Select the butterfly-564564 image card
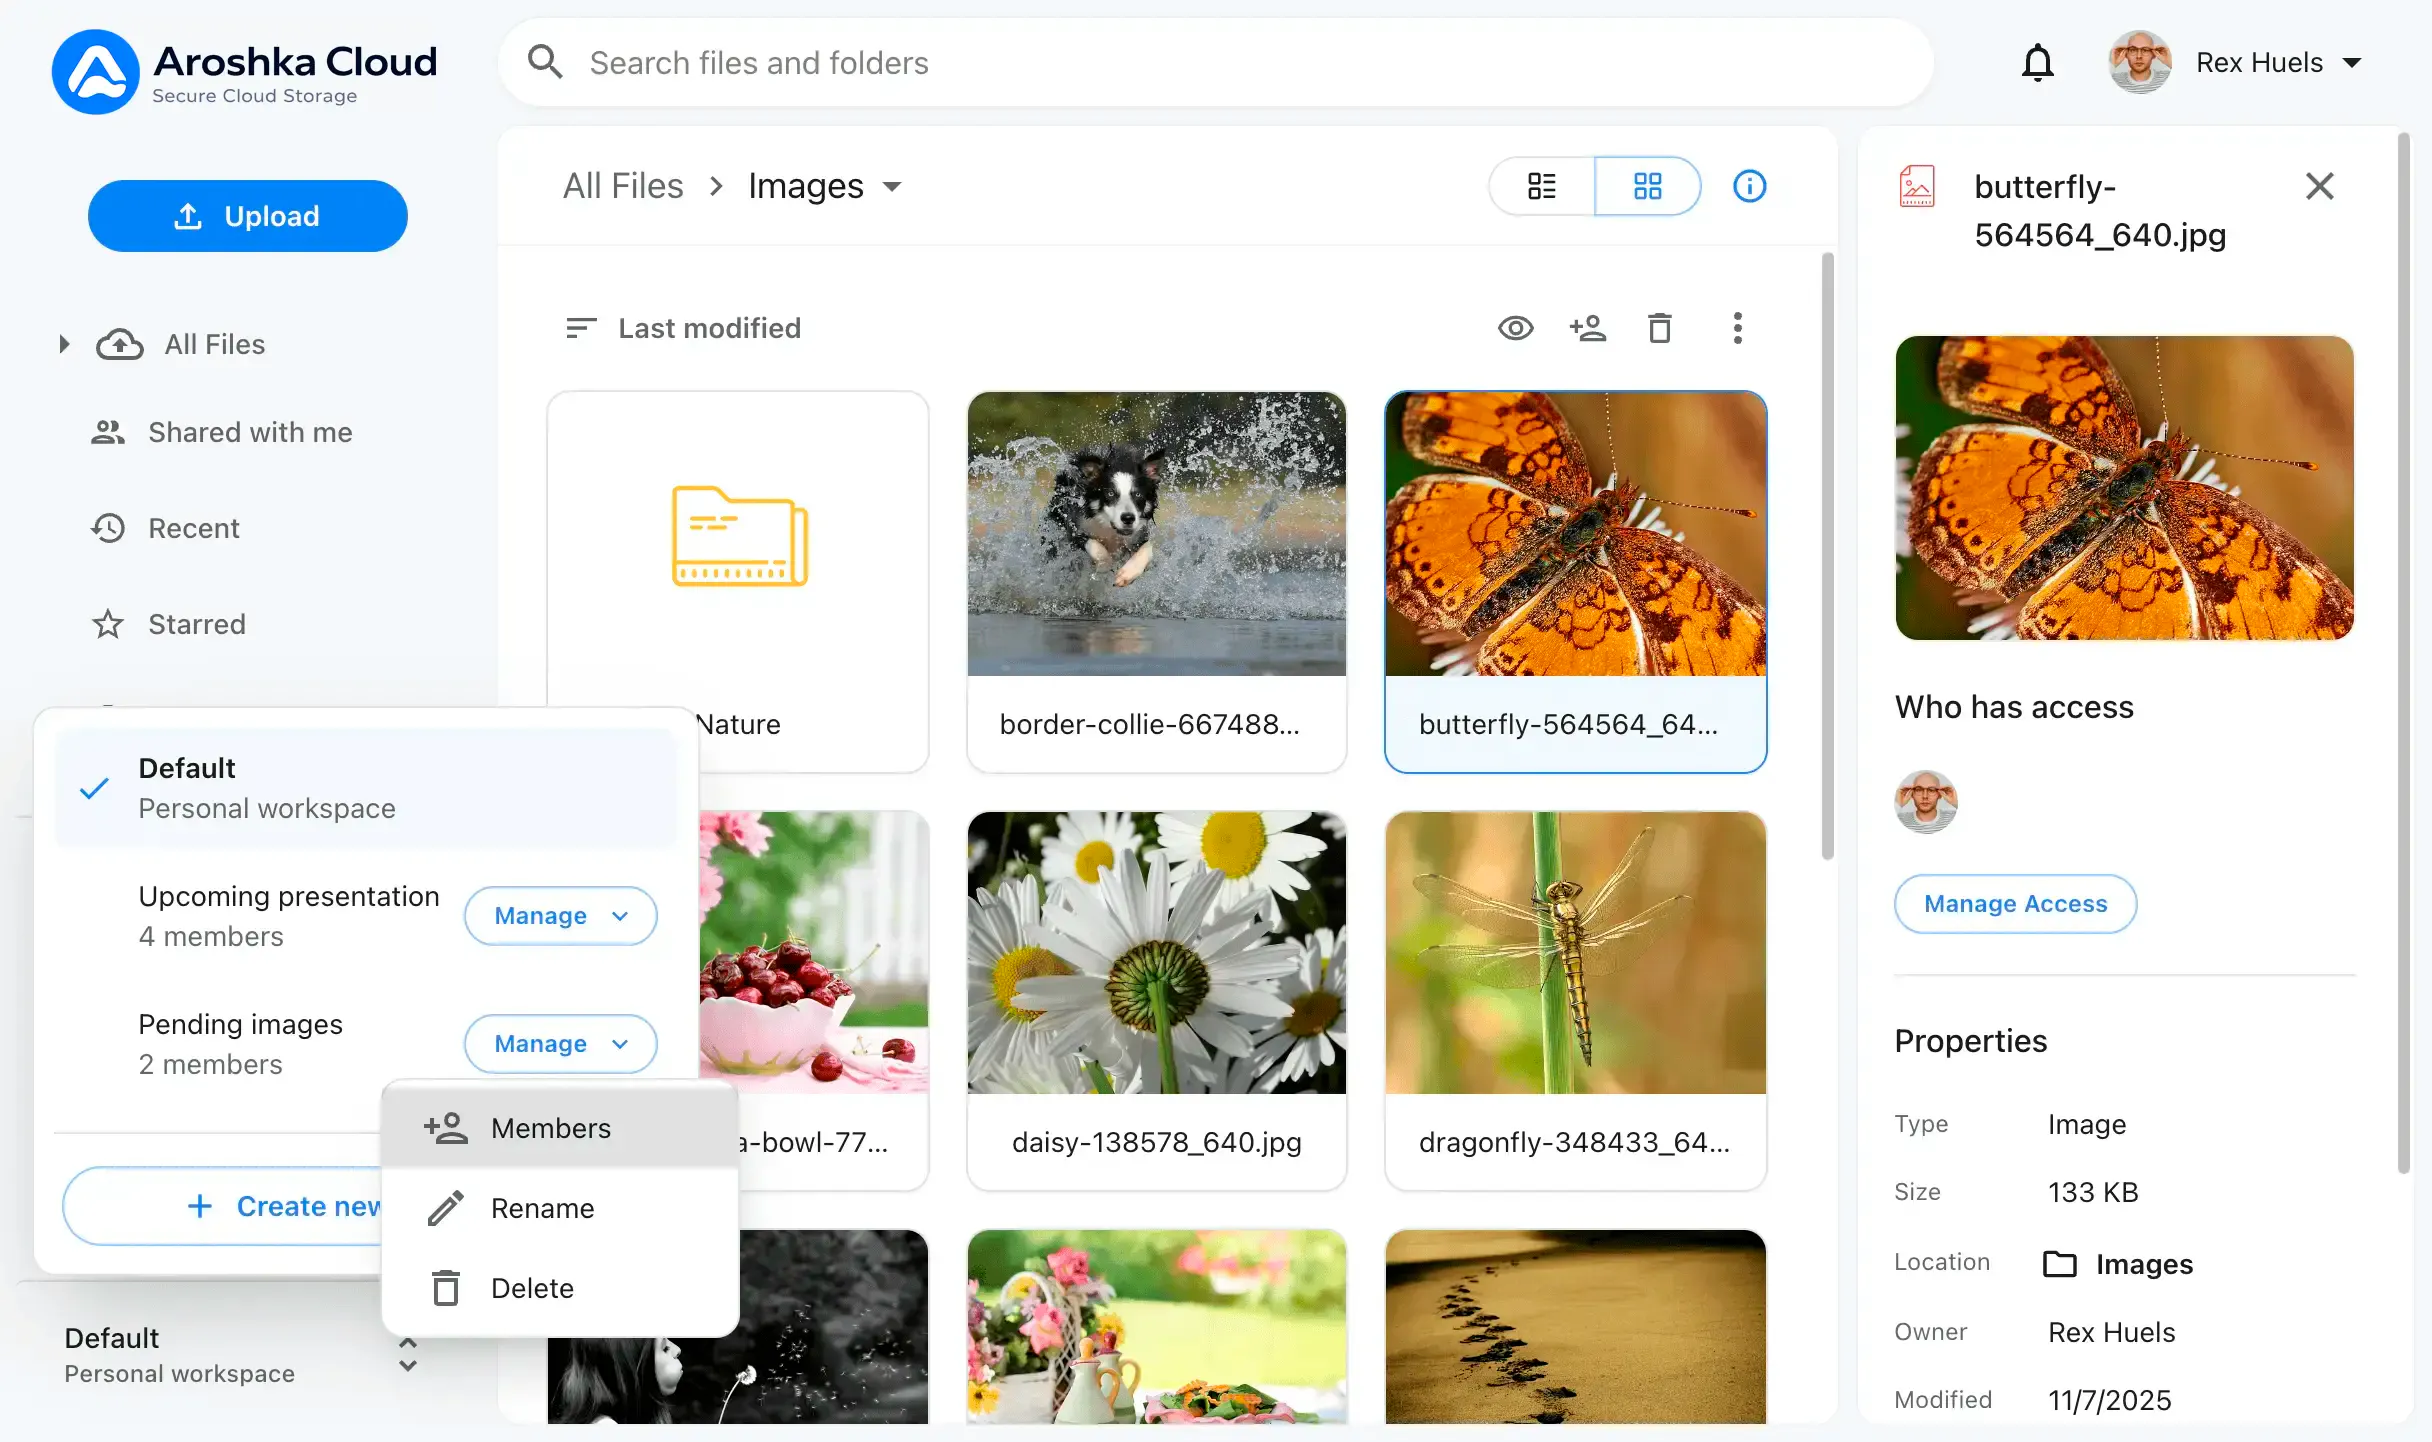Screen dimensions: 2432x1442 (x=1576, y=581)
